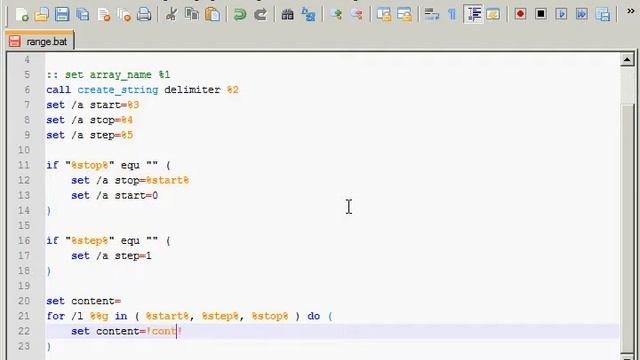This screenshot has height=360, width=640.
Task: Click "%stop%" in the for loop range
Action: (x=270, y=316)
